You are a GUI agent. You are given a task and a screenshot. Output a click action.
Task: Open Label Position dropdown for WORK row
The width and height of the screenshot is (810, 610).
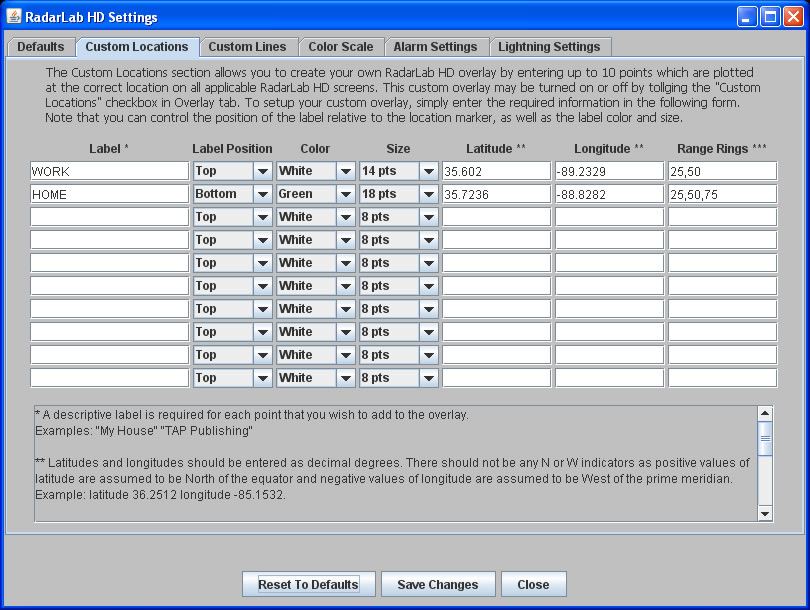(x=232, y=171)
